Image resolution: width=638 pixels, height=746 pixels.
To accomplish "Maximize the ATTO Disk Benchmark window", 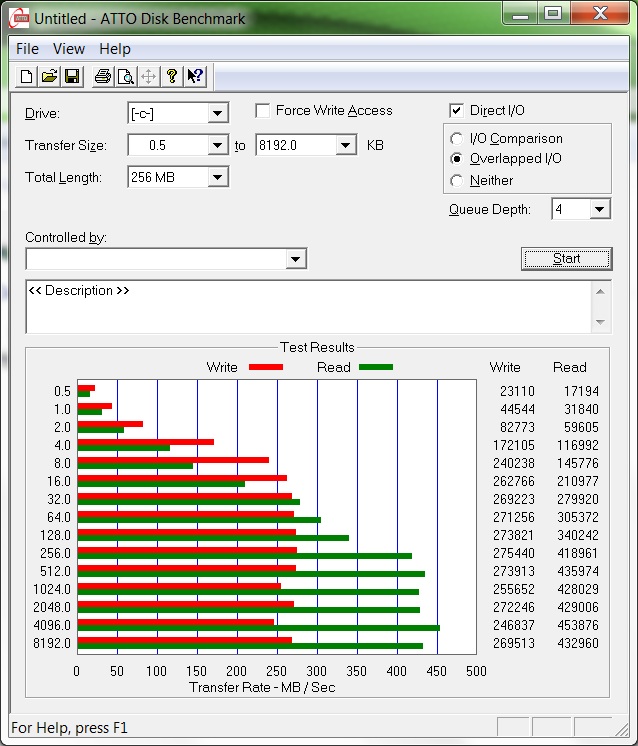I will coord(553,14).
